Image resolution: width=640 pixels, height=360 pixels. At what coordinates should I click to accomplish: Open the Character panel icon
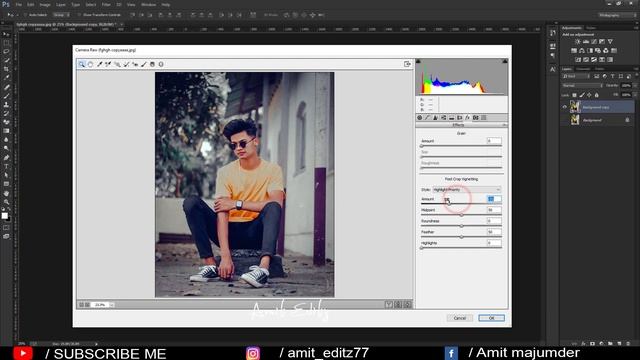(553, 69)
